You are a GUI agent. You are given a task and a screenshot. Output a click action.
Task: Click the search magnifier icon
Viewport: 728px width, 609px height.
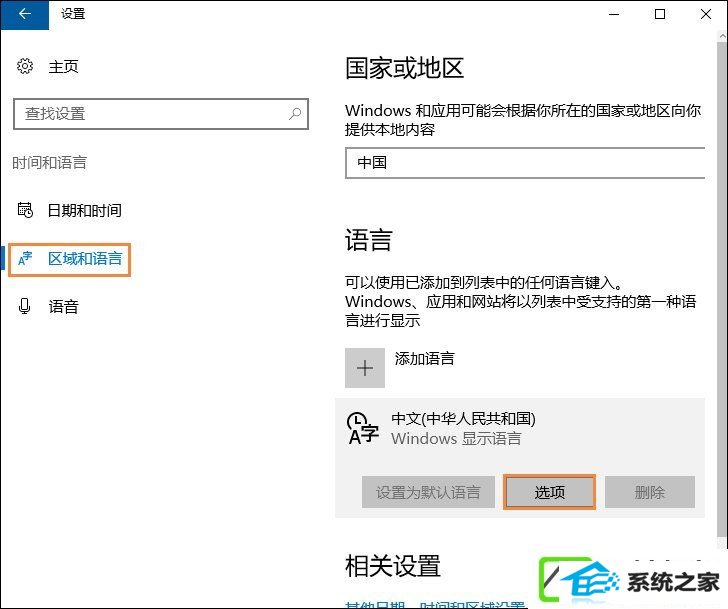(295, 114)
